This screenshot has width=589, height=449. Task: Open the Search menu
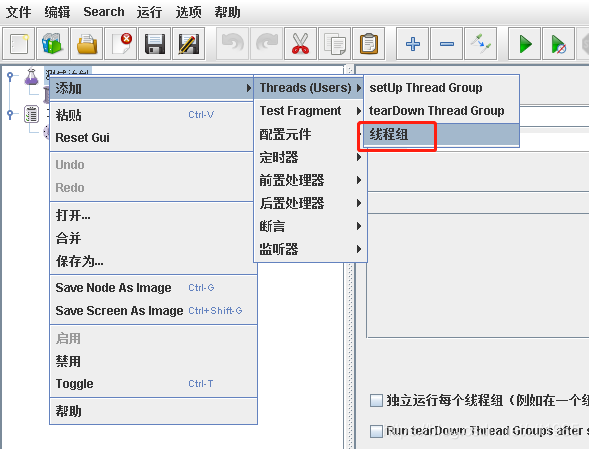tap(104, 12)
